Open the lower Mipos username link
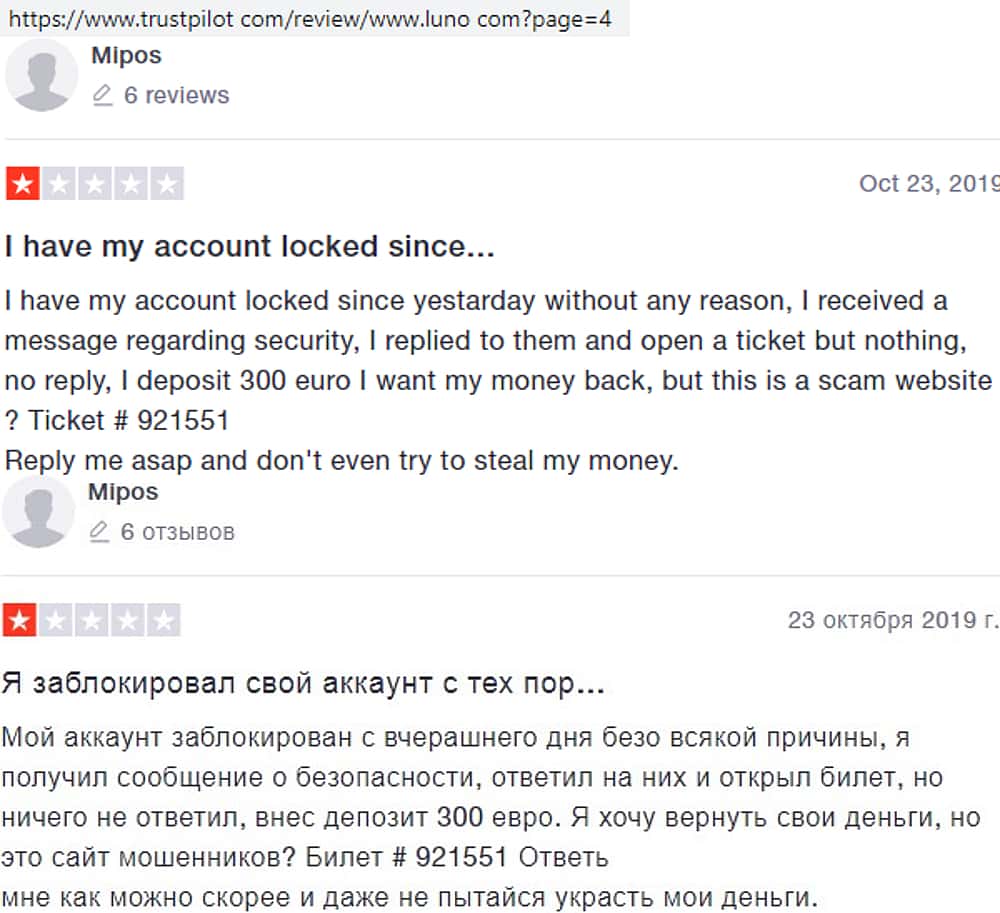The height and width of the screenshot is (913, 1000). point(123,492)
